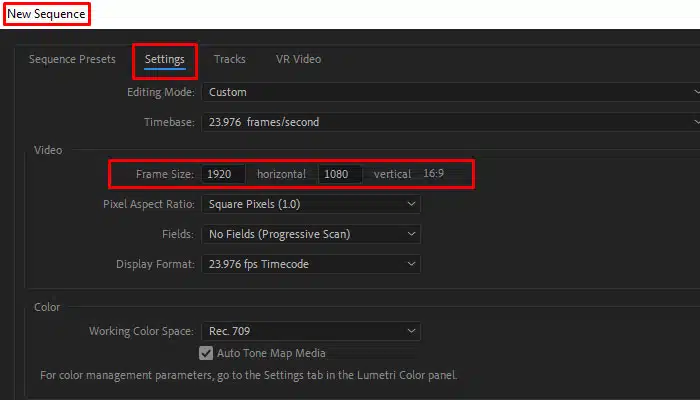The width and height of the screenshot is (700, 400).
Task: Select the Tracks tab
Action: coord(229,59)
